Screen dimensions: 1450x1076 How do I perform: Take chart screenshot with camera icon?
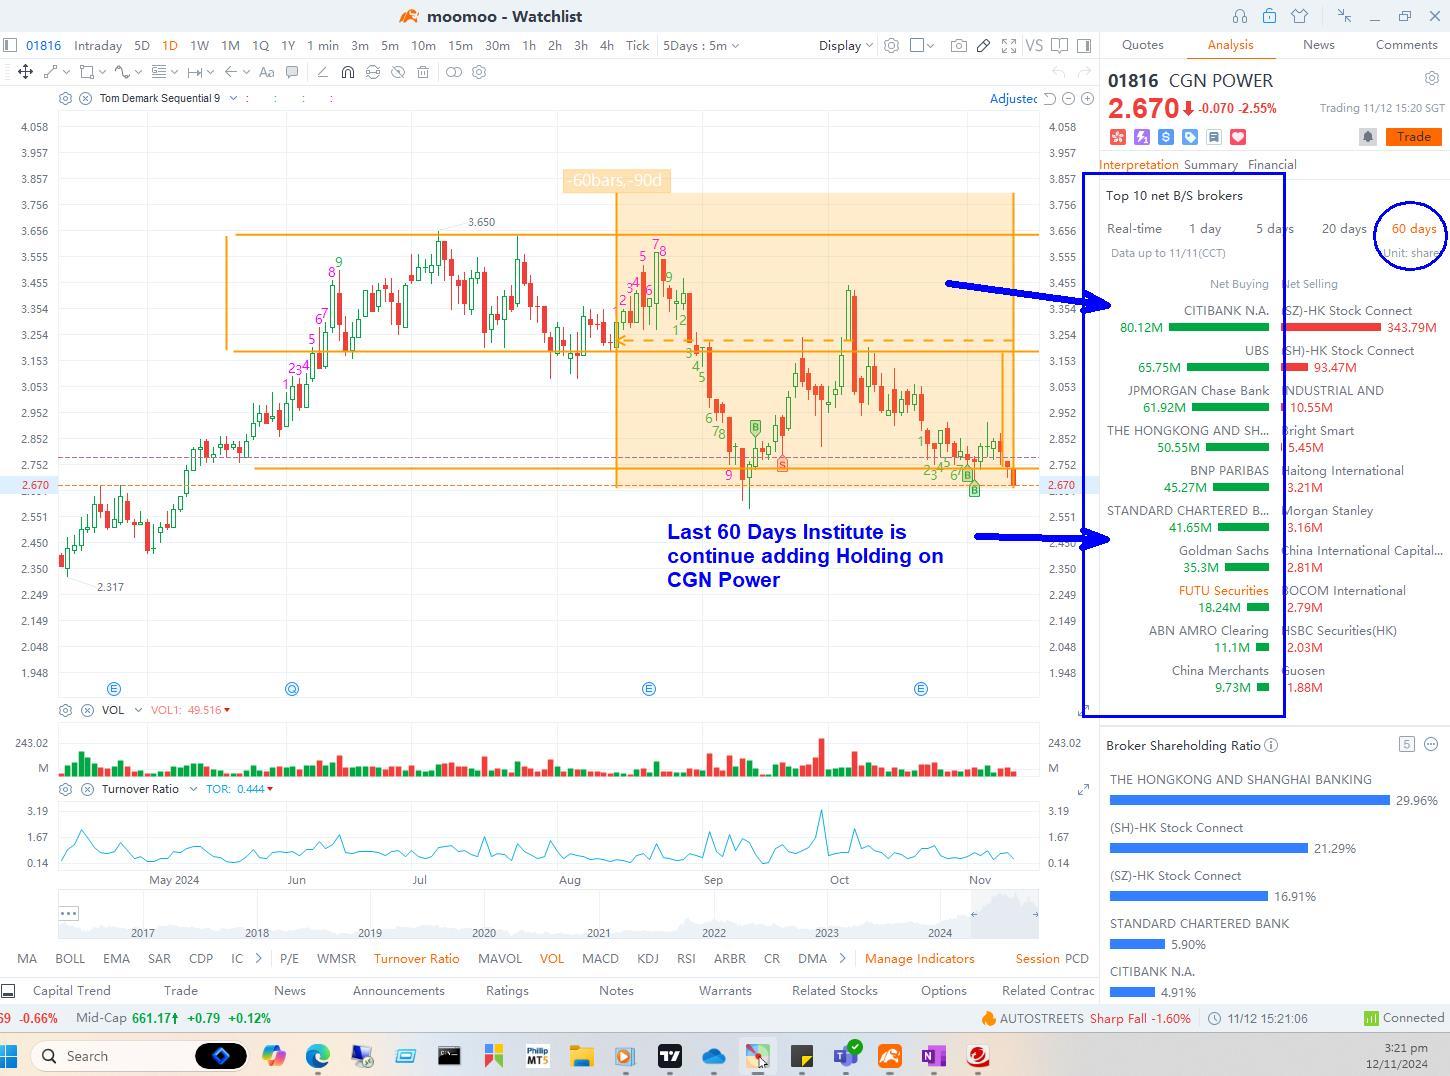pyautogui.click(x=958, y=45)
